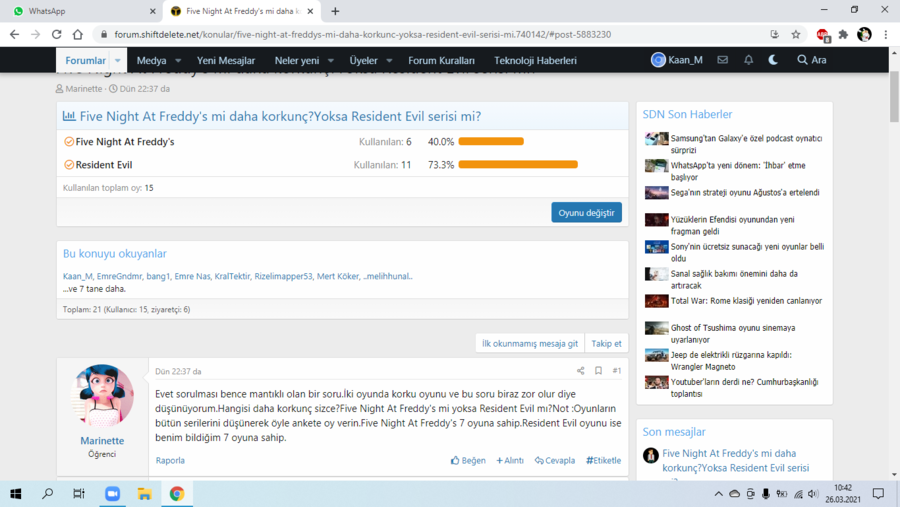Open the Bu konuyu okuyanlar heading
This screenshot has width=900, height=507.
pyautogui.click(x=115, y=253)
